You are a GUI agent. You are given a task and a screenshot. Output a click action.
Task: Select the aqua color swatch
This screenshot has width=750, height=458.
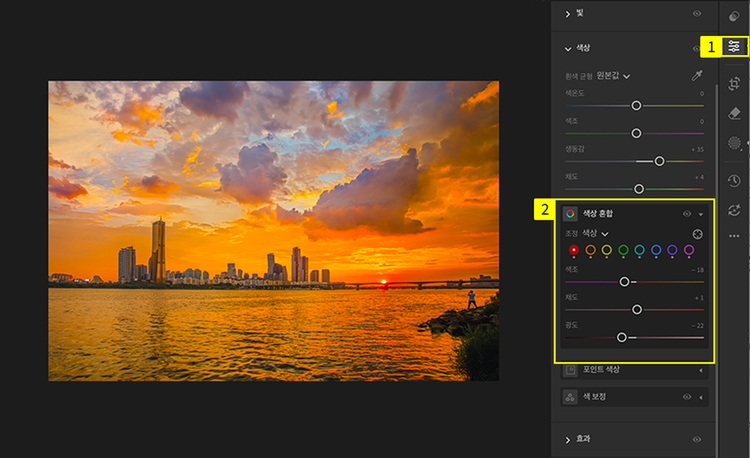pos(640,250)
